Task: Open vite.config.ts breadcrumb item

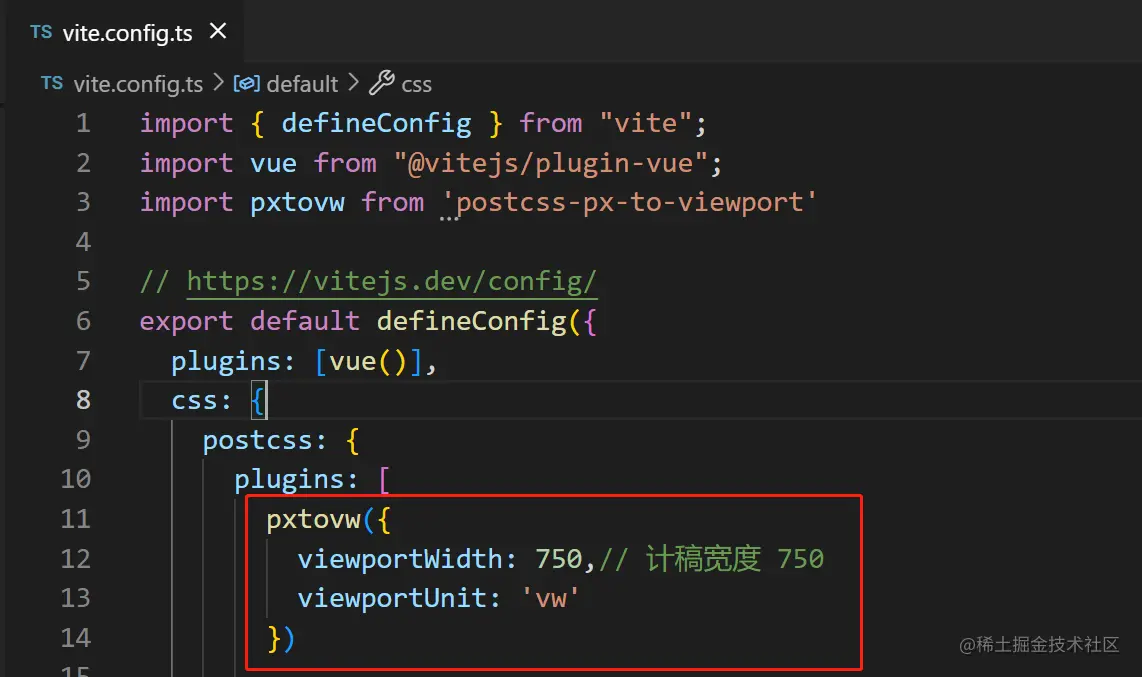Action: (138, 84)
